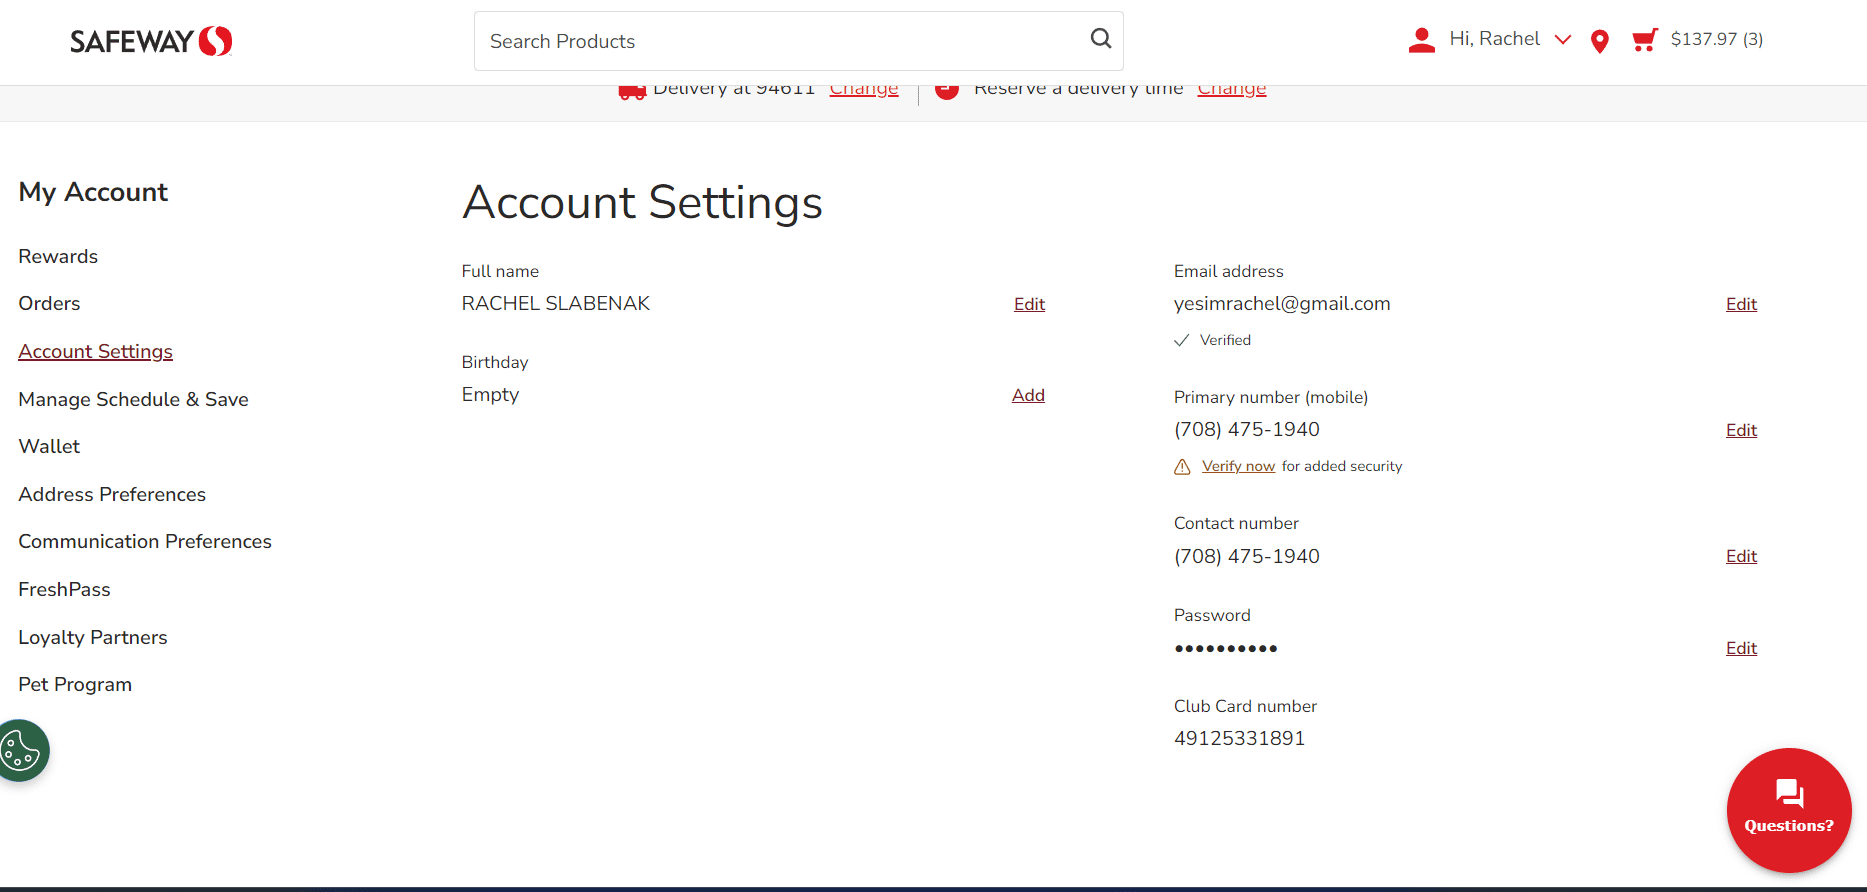Open Communication Preferences
Viewport: 1867px width, 892px height.
[145, 542]
